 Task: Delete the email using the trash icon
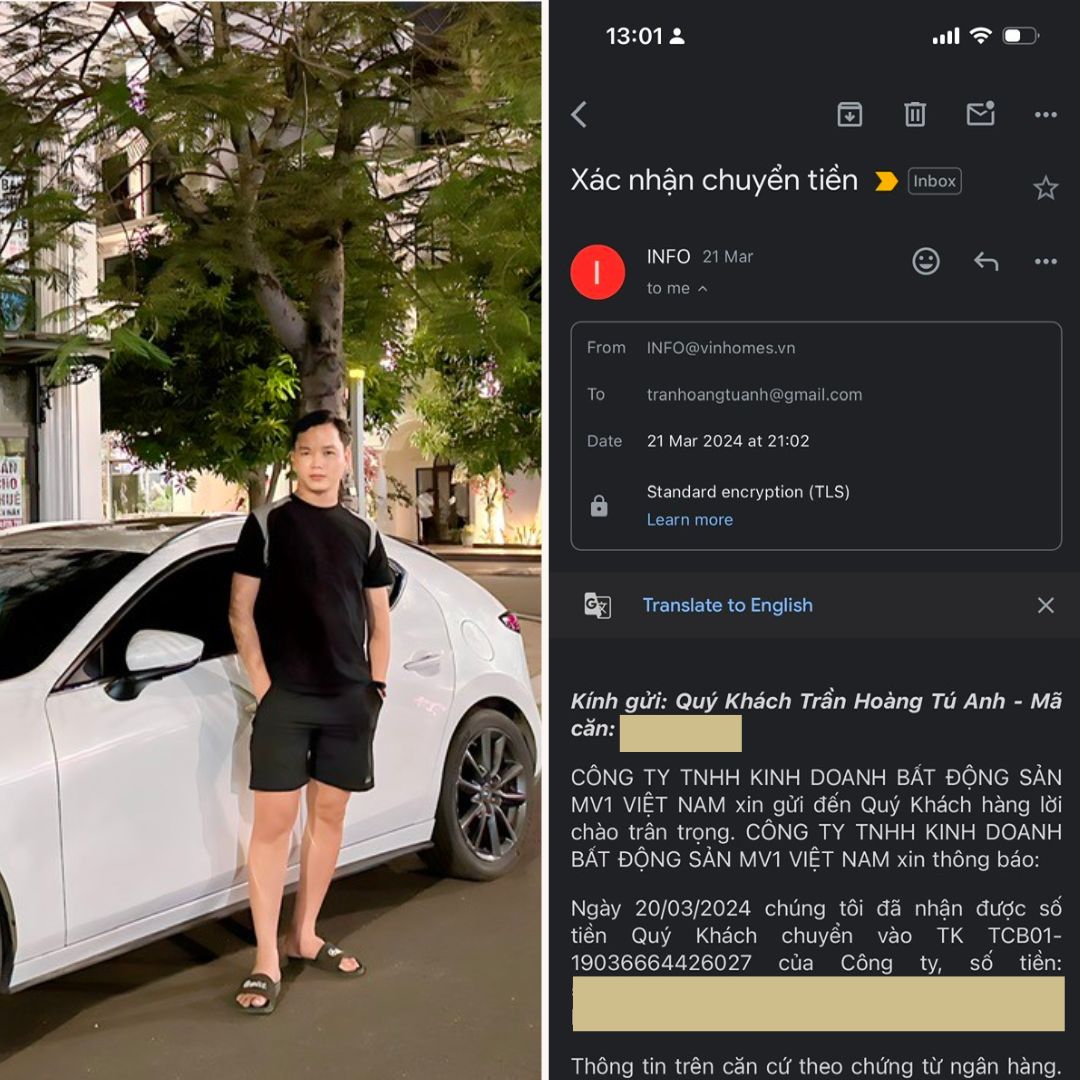click(915, 114)
